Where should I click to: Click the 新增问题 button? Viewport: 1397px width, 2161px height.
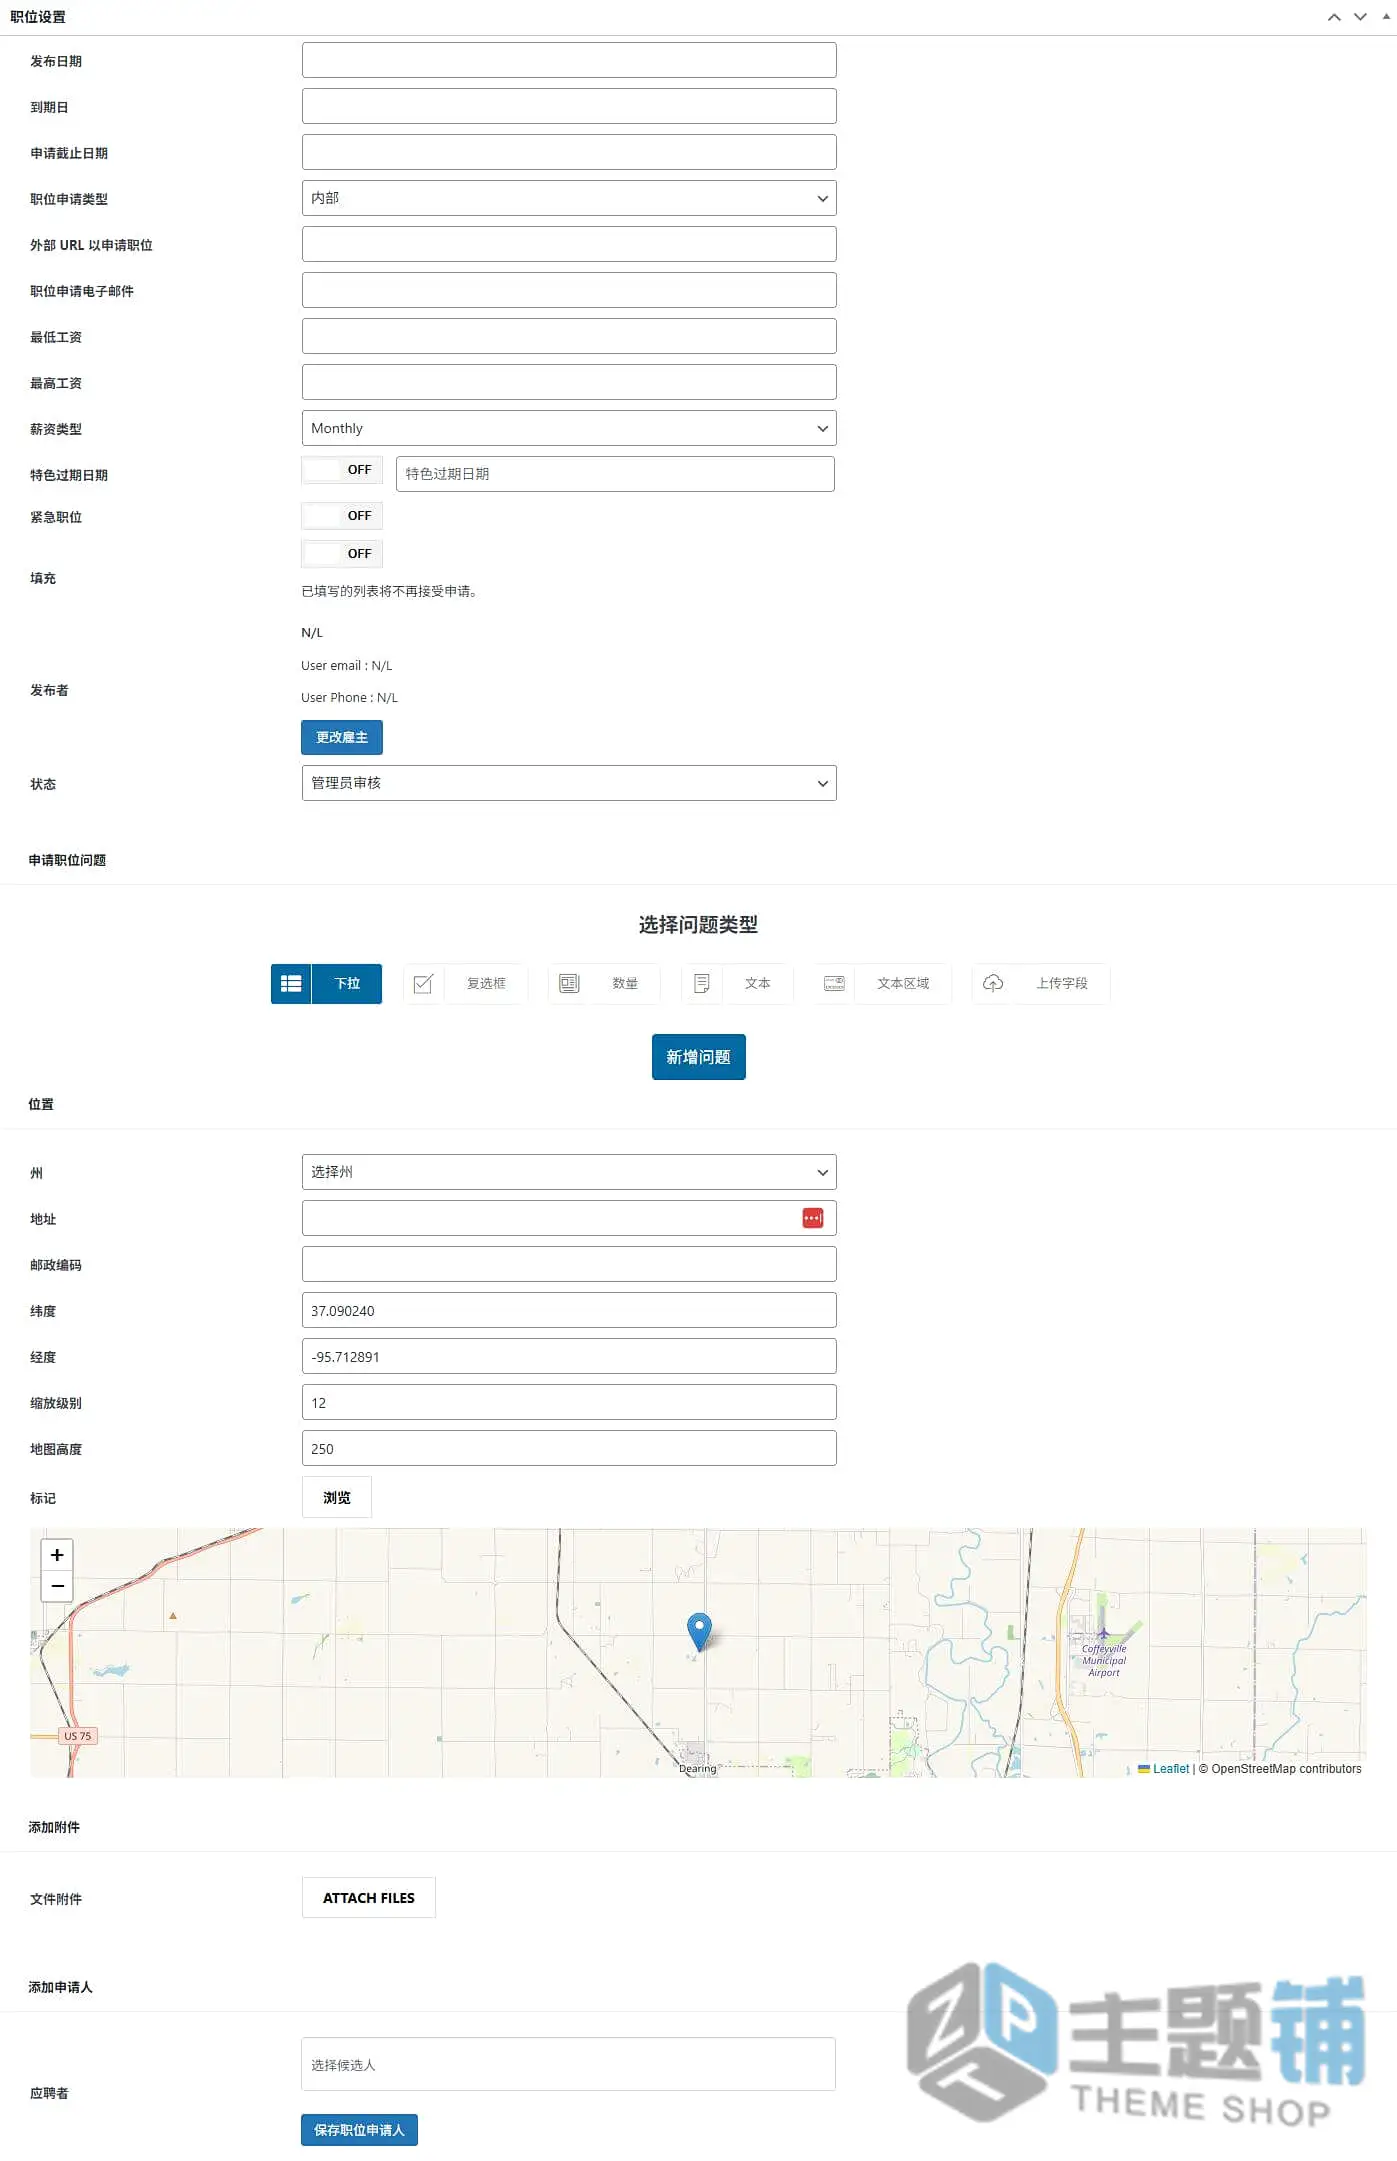point(699,1057)
